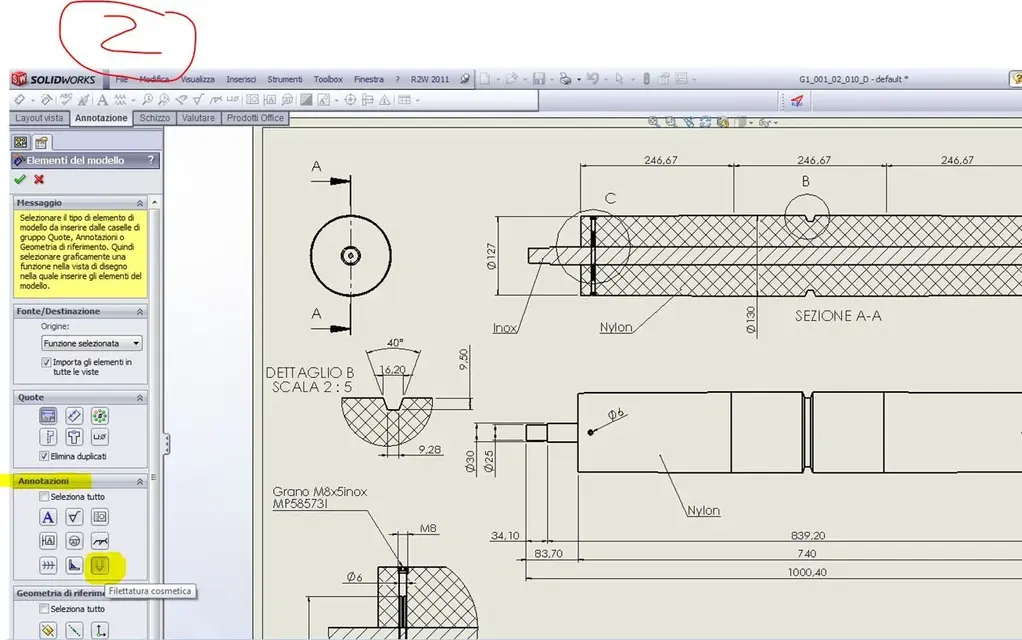
Task: Open Smart Dimension dropdown arrow in toolbar
Action: click(x=33, y=100)
